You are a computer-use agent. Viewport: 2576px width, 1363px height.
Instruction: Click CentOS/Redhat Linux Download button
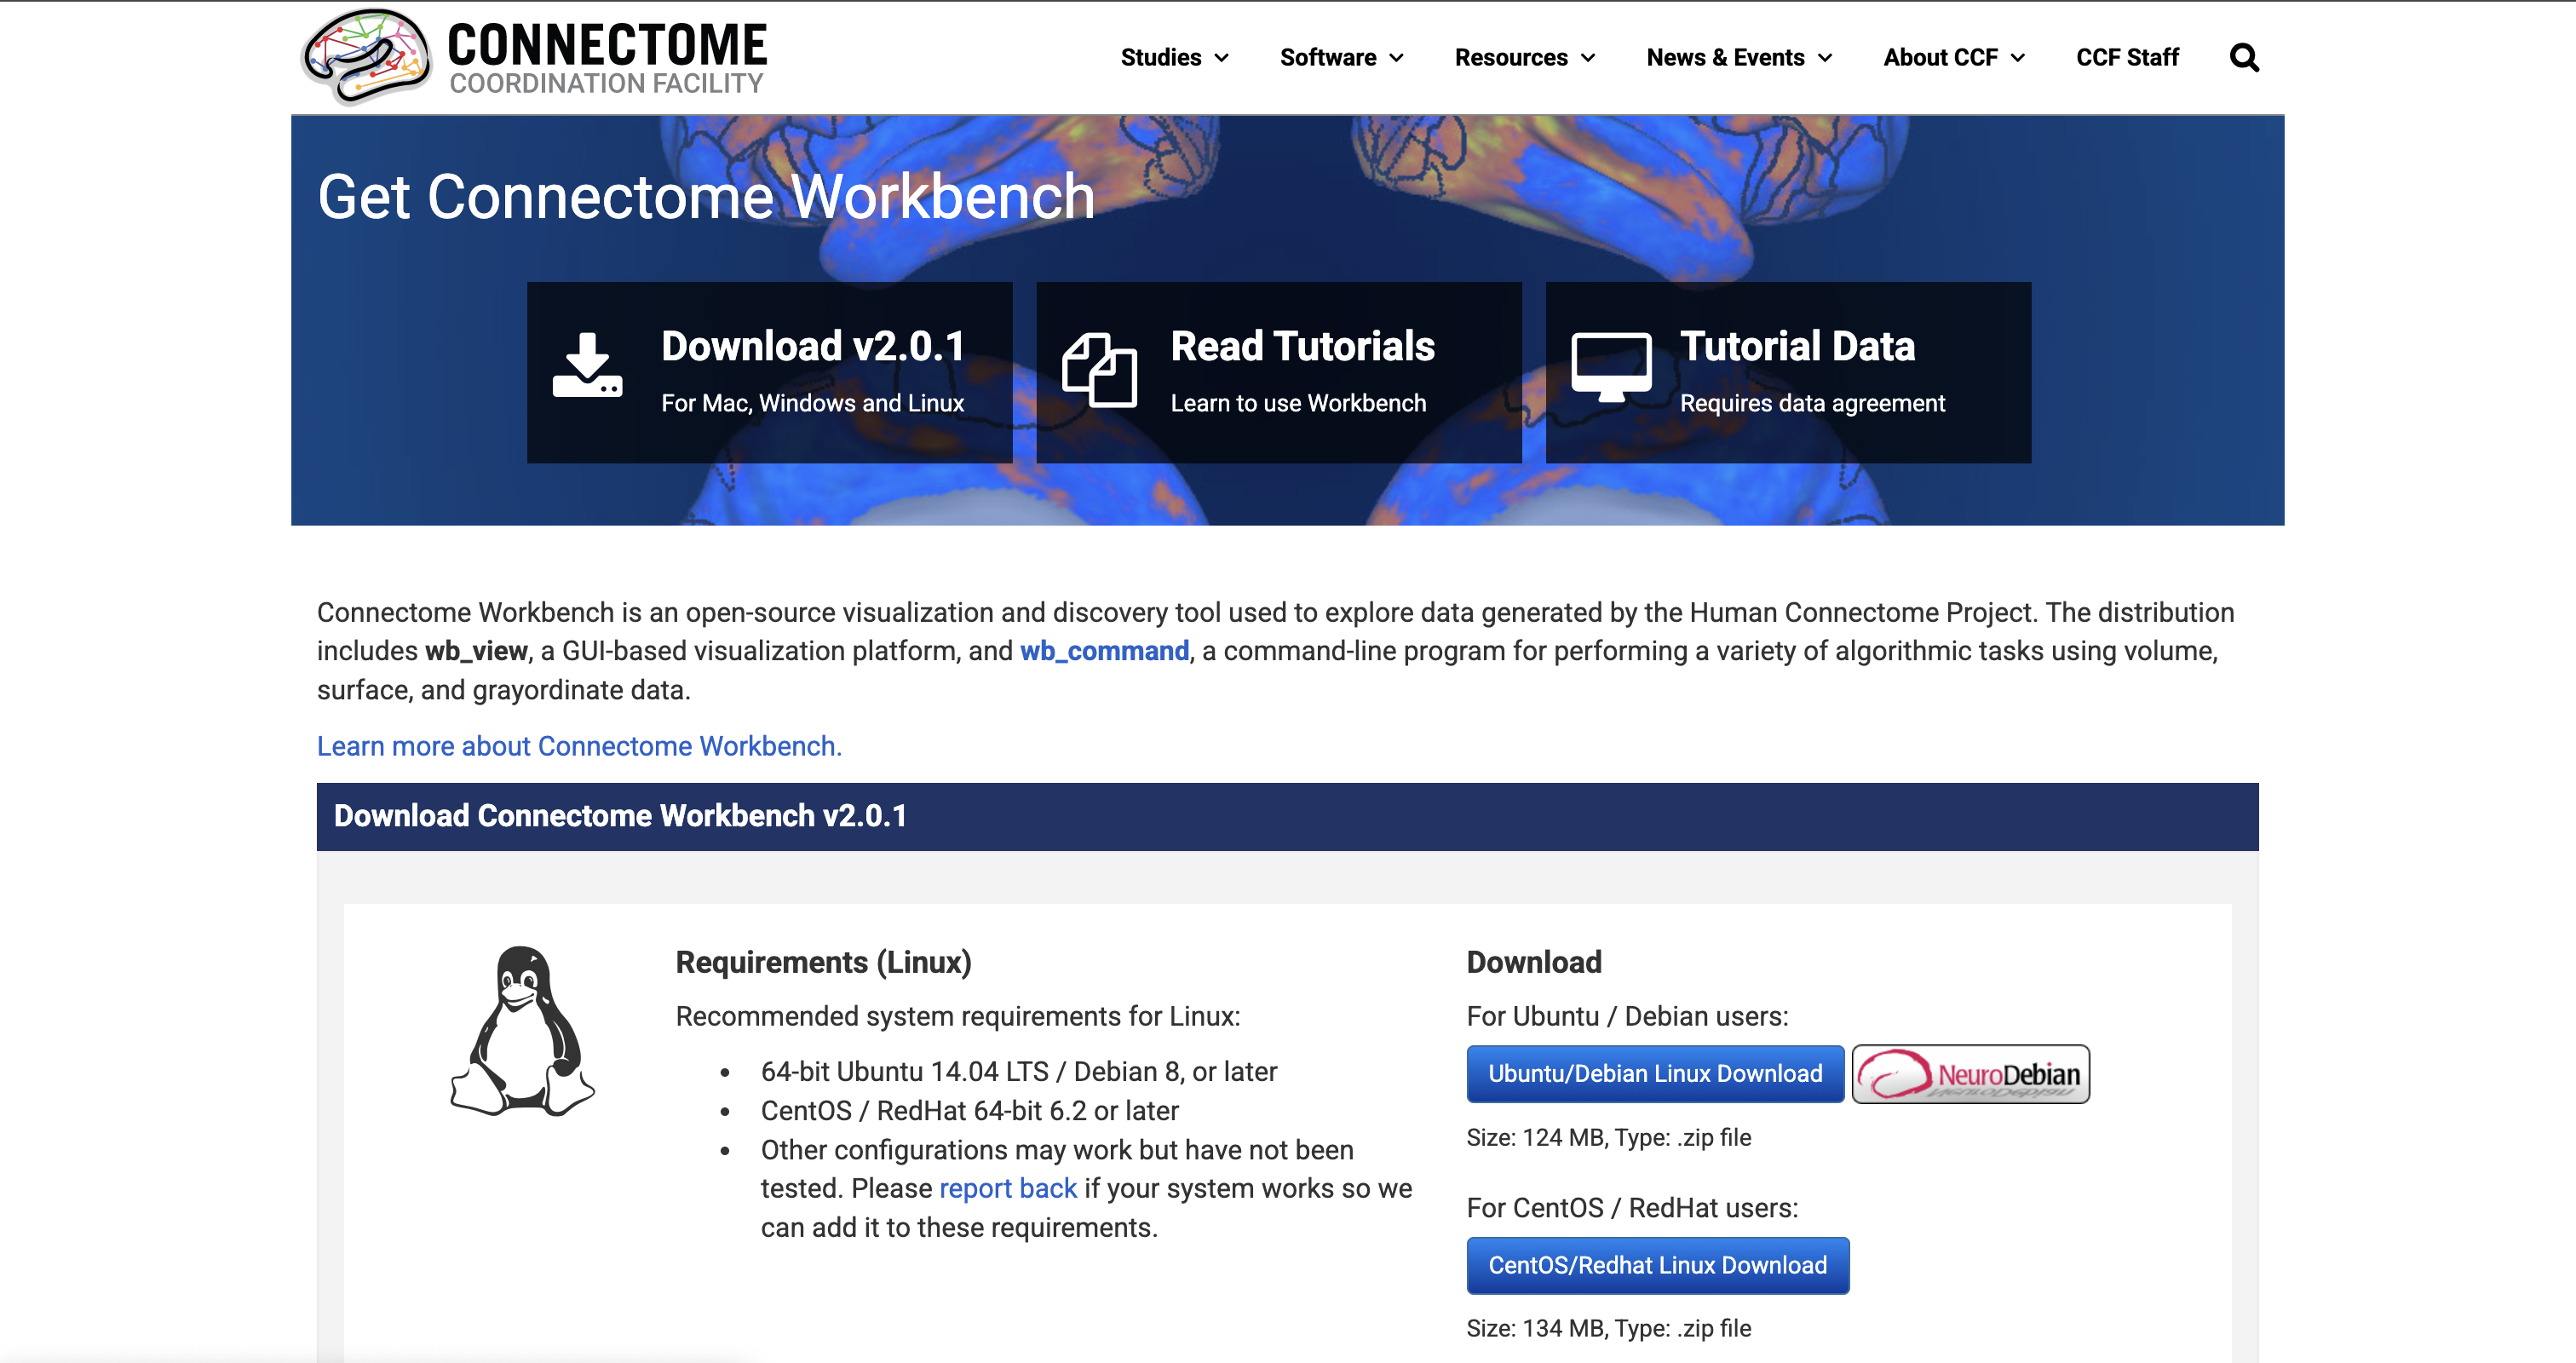click(1657, 1266)
